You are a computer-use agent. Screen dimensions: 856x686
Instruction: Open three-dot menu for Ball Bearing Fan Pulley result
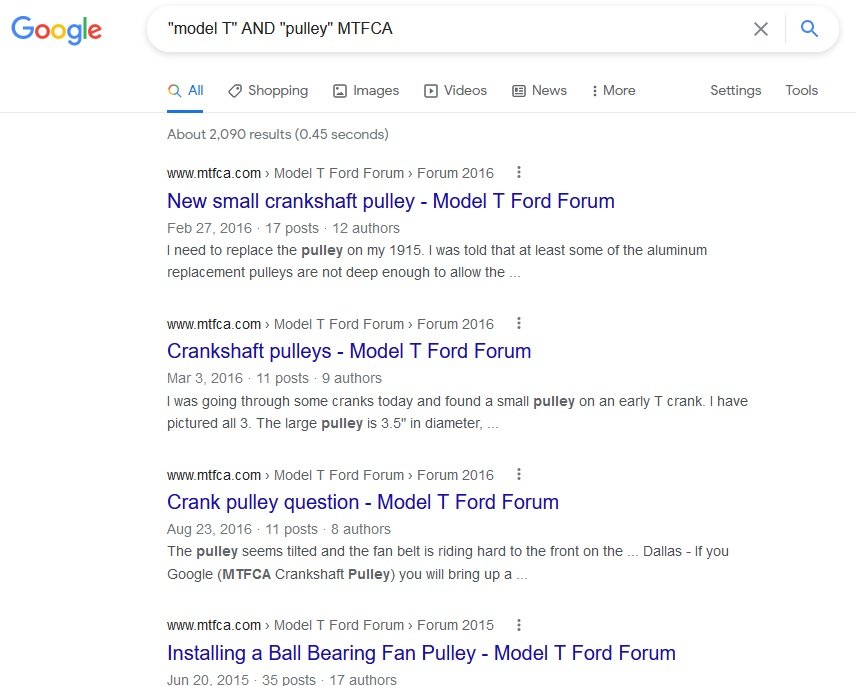pyautogui.click(x=518, y=625)
